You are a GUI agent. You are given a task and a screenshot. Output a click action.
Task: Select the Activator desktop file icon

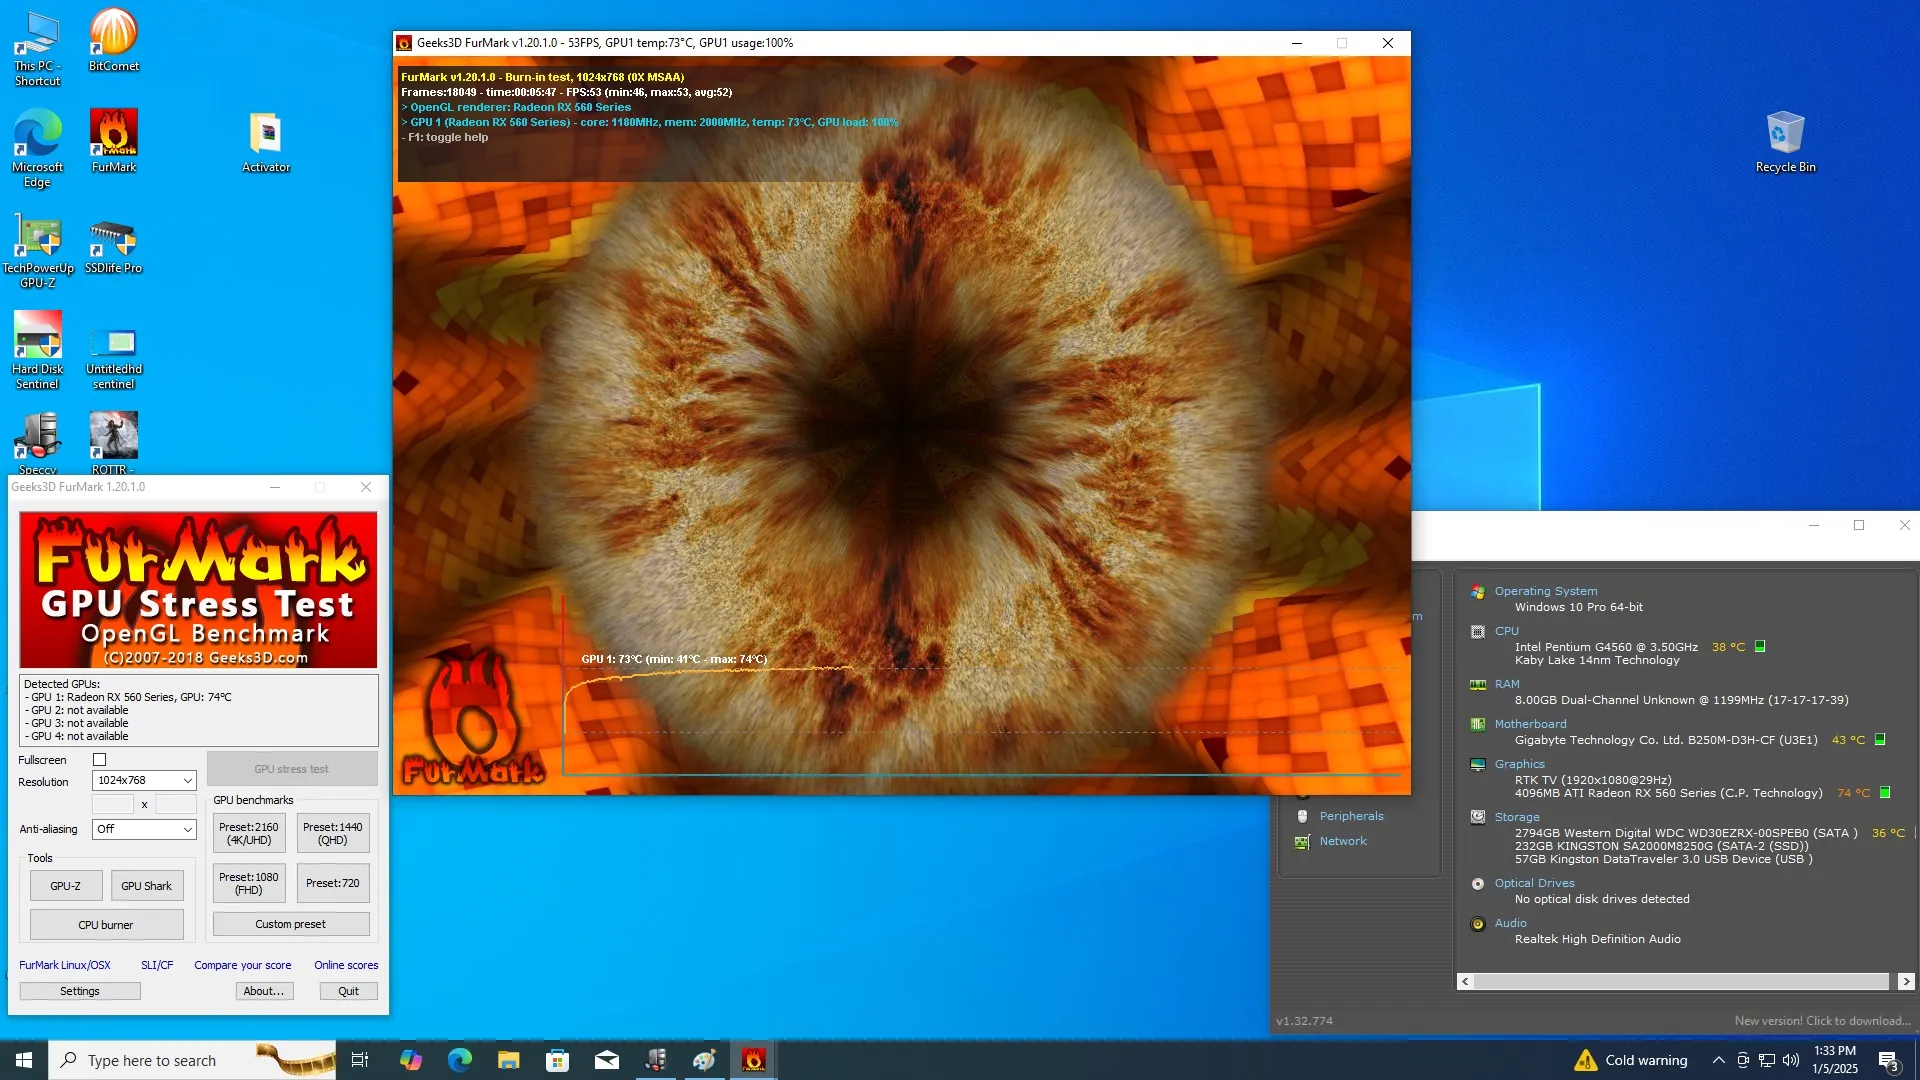click(266, 141)
